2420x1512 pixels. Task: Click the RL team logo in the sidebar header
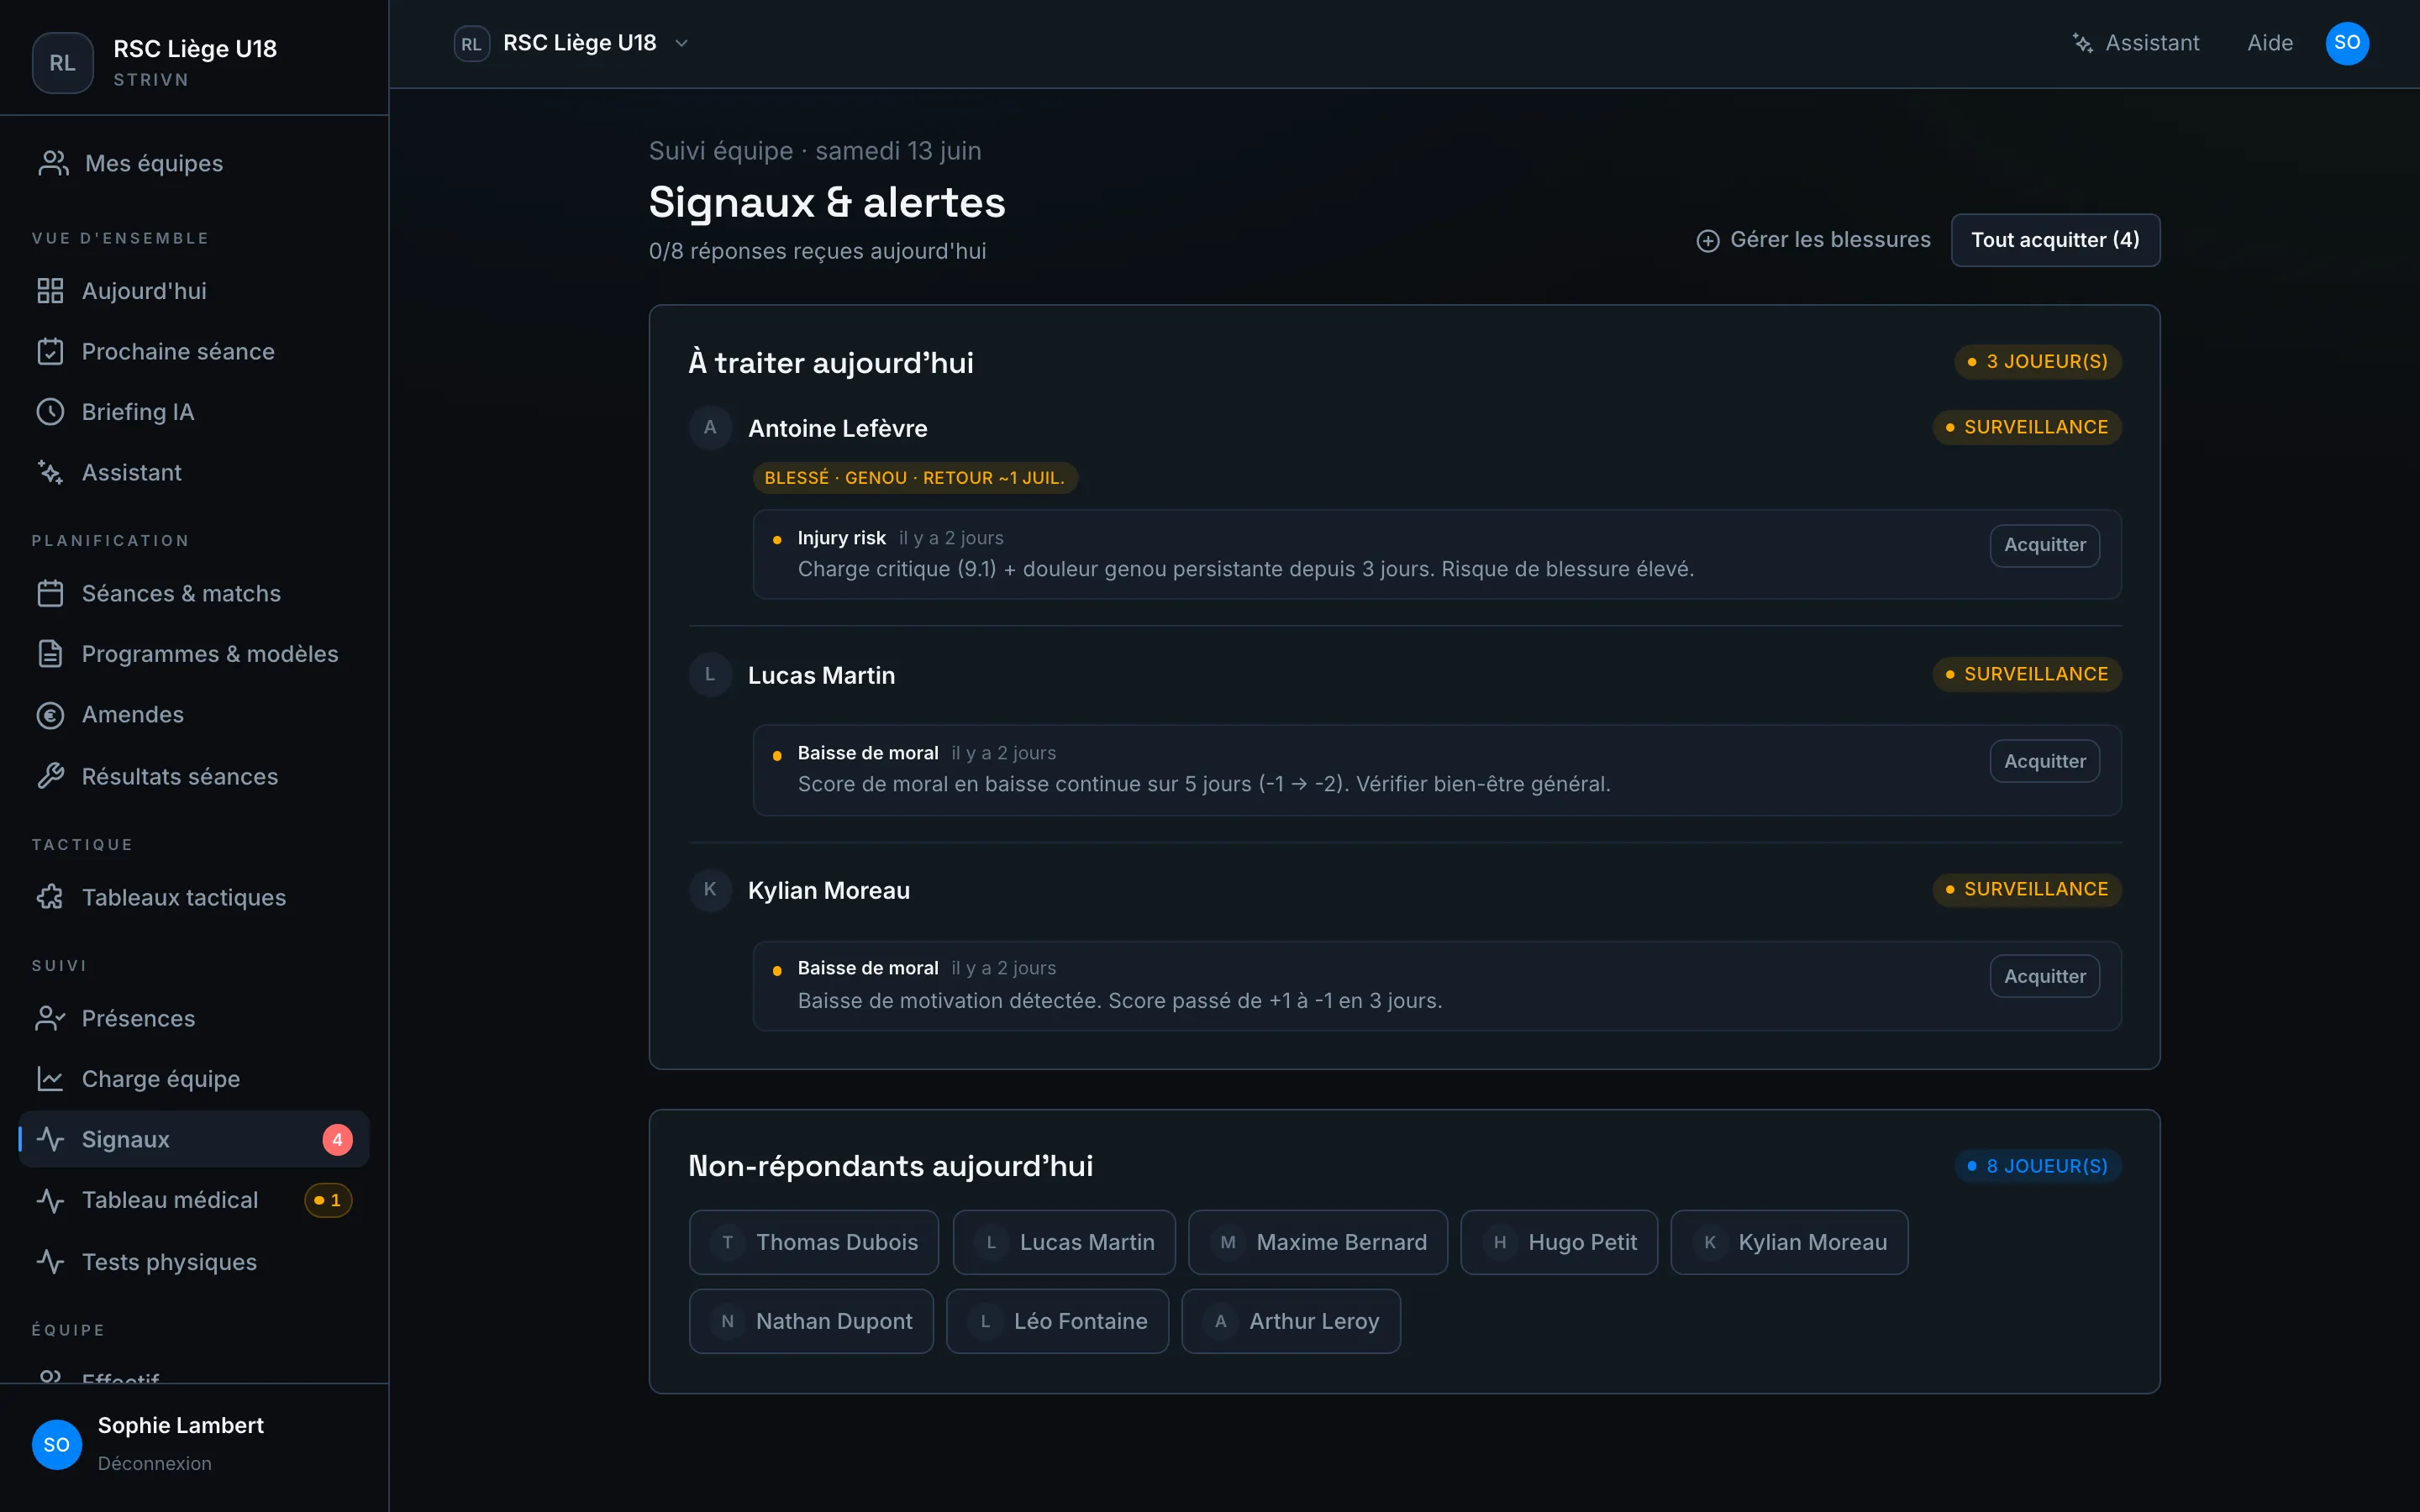point(63,63)
